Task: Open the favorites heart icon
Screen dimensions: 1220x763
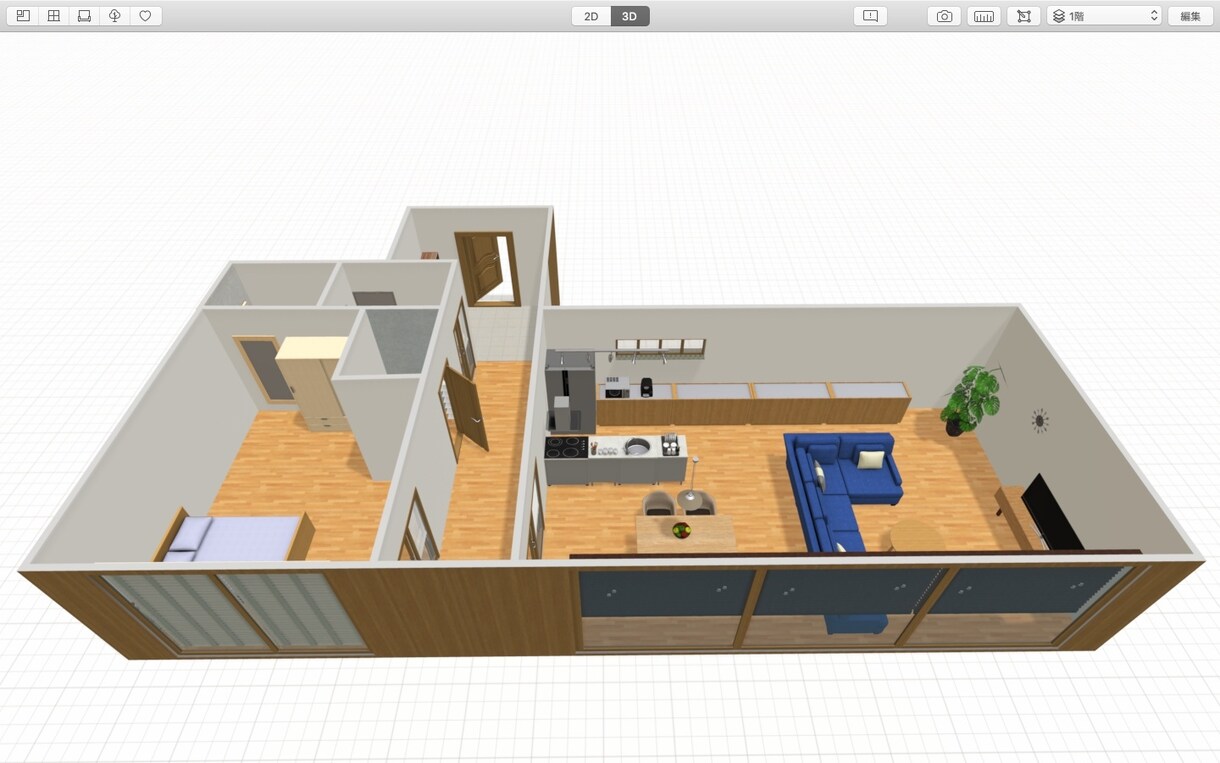Action: pos(146,16)
